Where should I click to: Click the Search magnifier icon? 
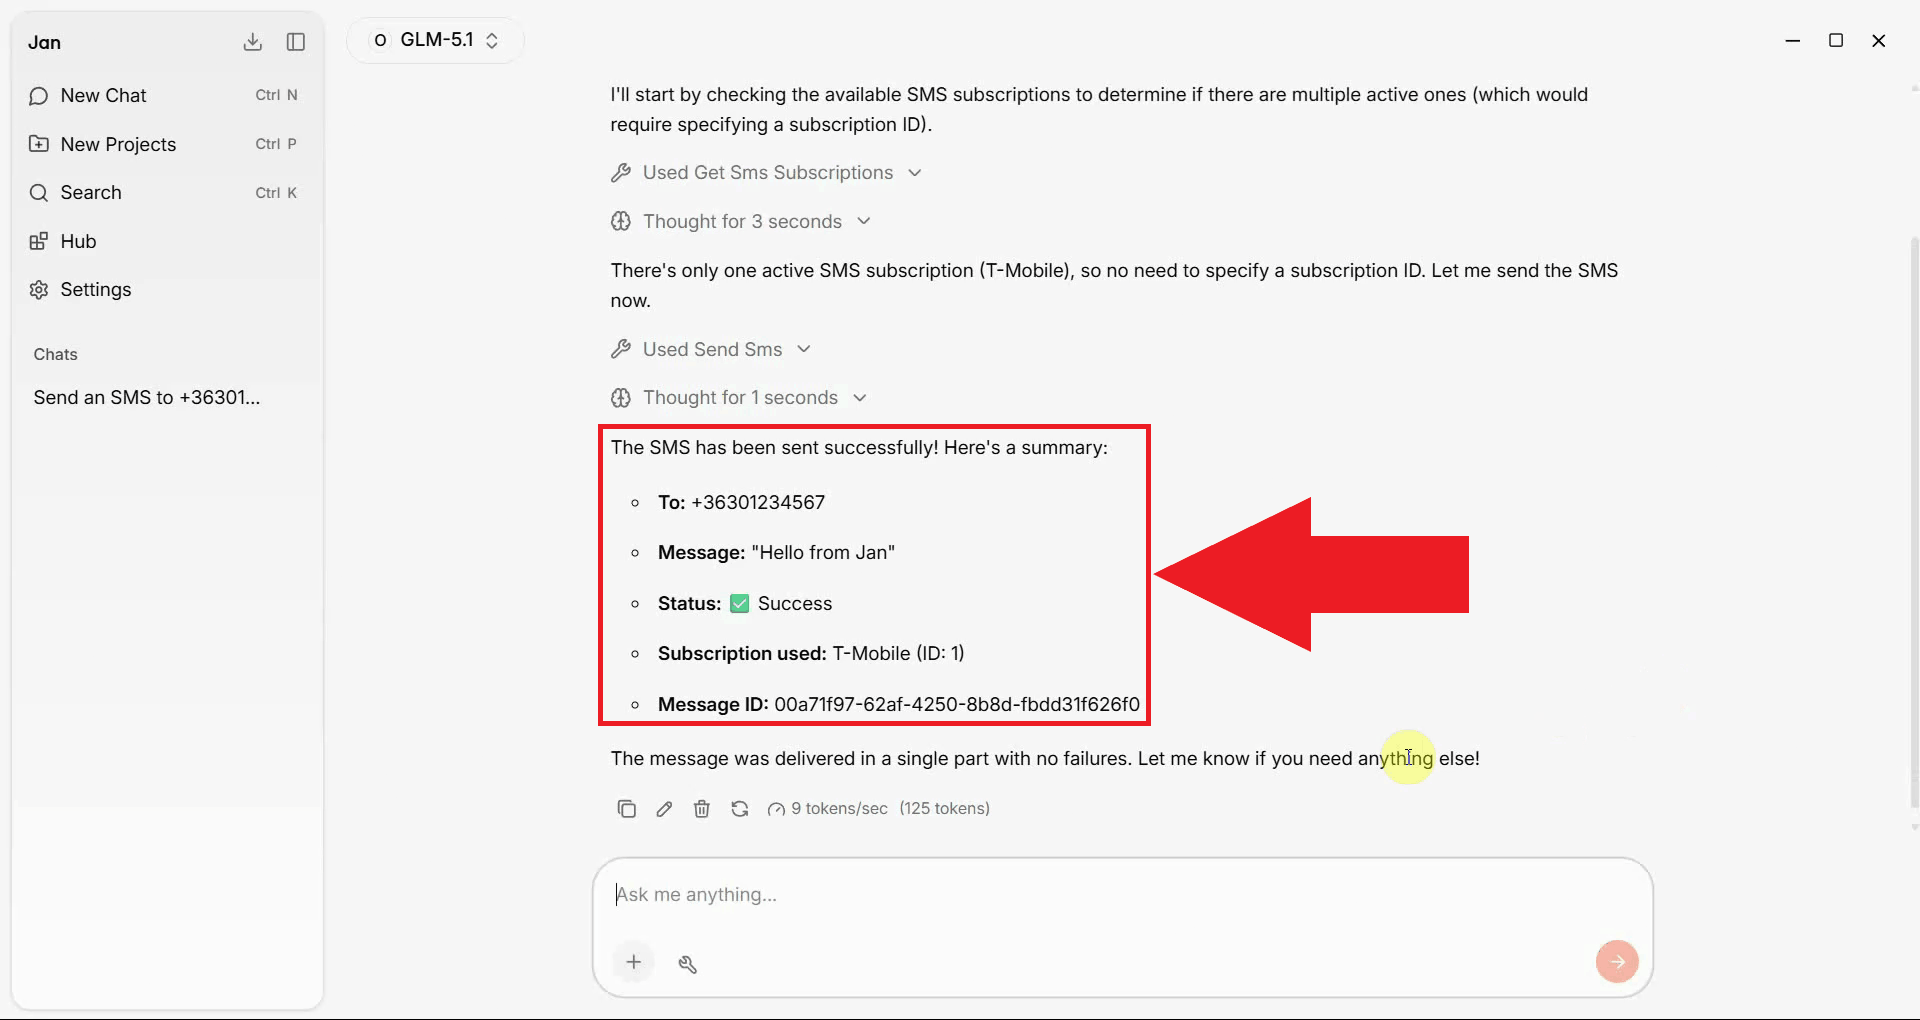coord(39,192)
